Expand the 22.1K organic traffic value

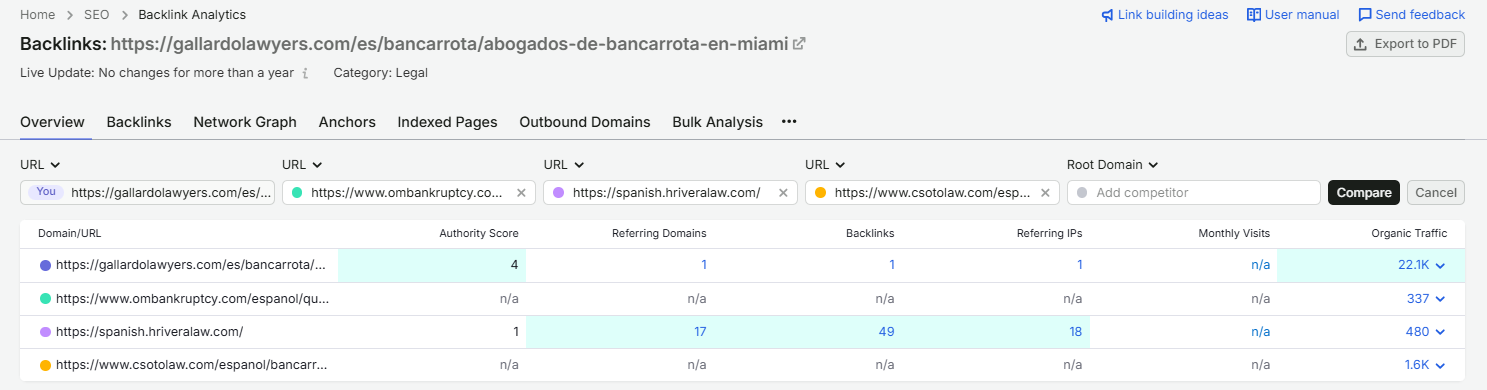click(x=1440, y=265)
